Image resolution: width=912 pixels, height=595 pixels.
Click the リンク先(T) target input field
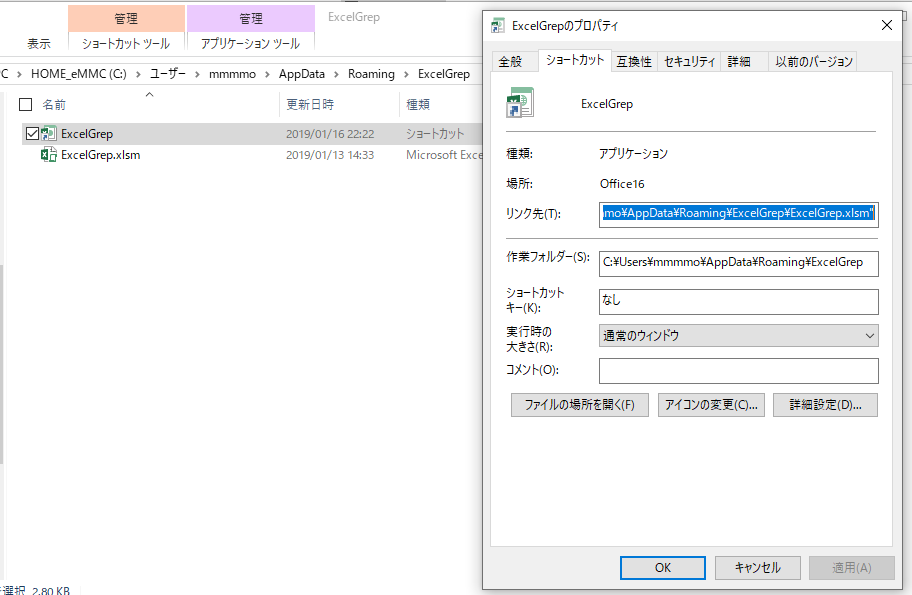[739, 214]
